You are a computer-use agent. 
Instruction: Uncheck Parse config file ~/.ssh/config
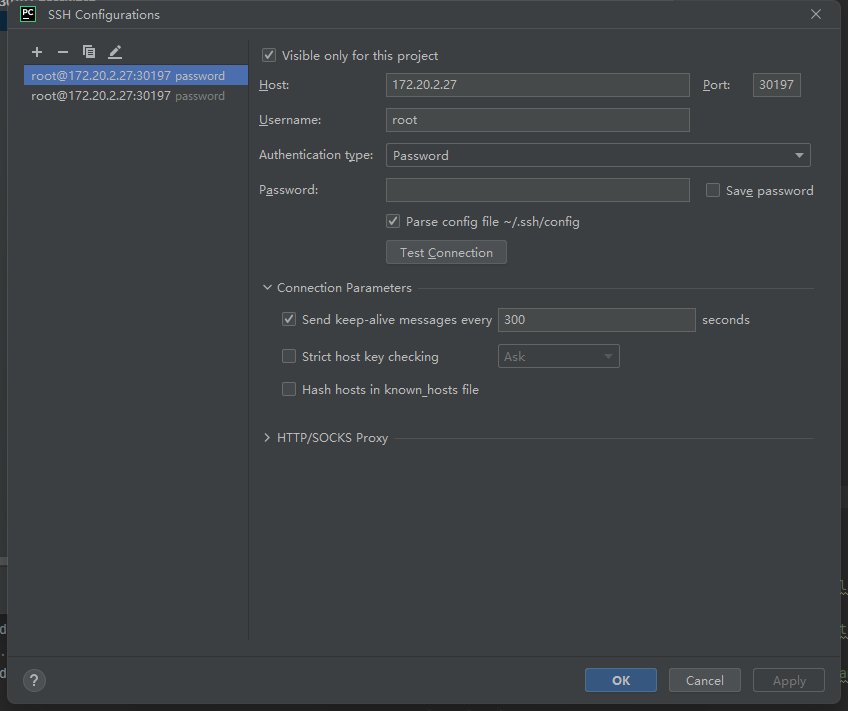pyautogui.click(x=393, y=221)
